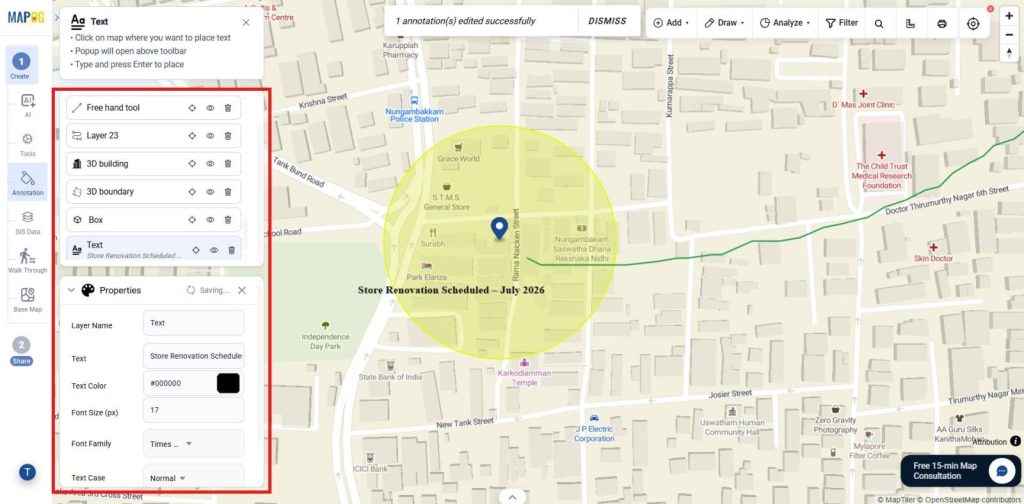Open the chat consultation bubble
This screenshot has width=1024, height=504.
pos(1001,471)
